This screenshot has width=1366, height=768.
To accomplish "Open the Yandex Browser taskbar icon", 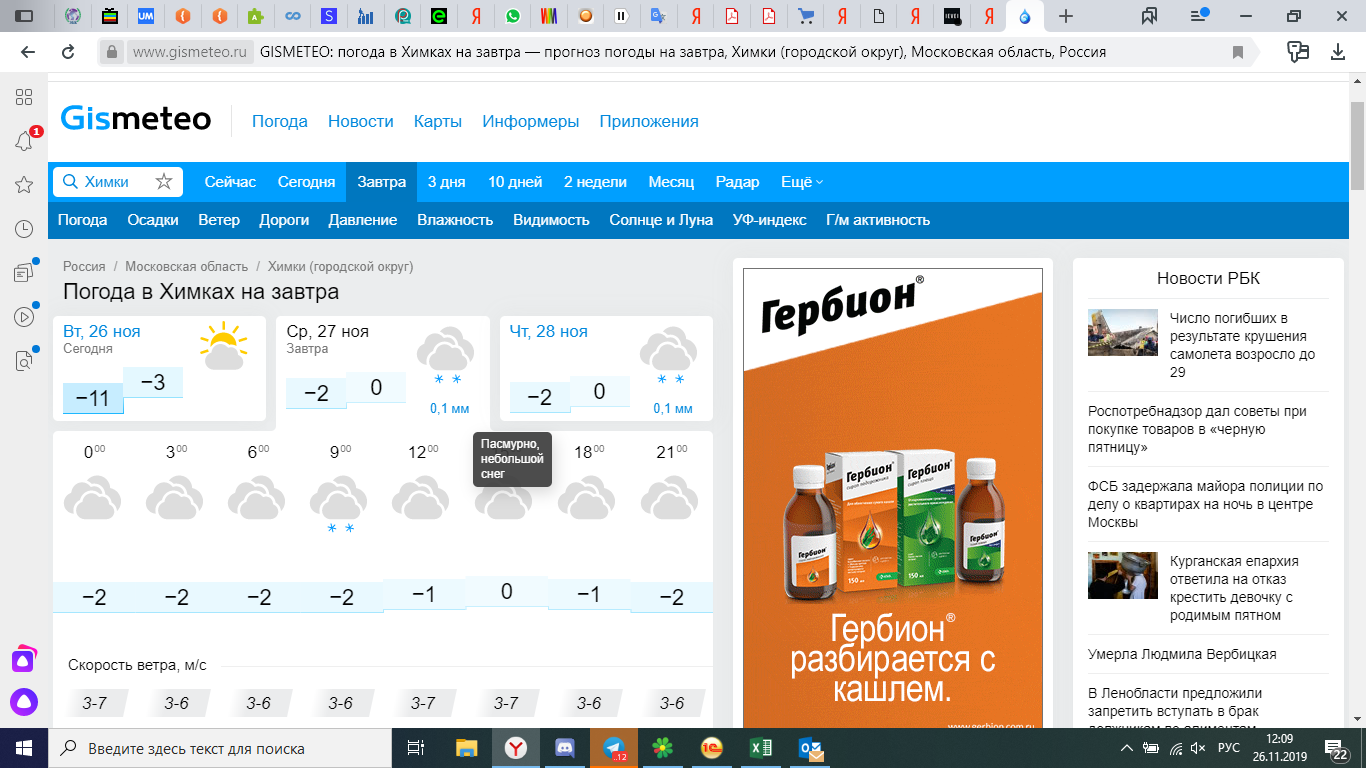I will [515, 747].
